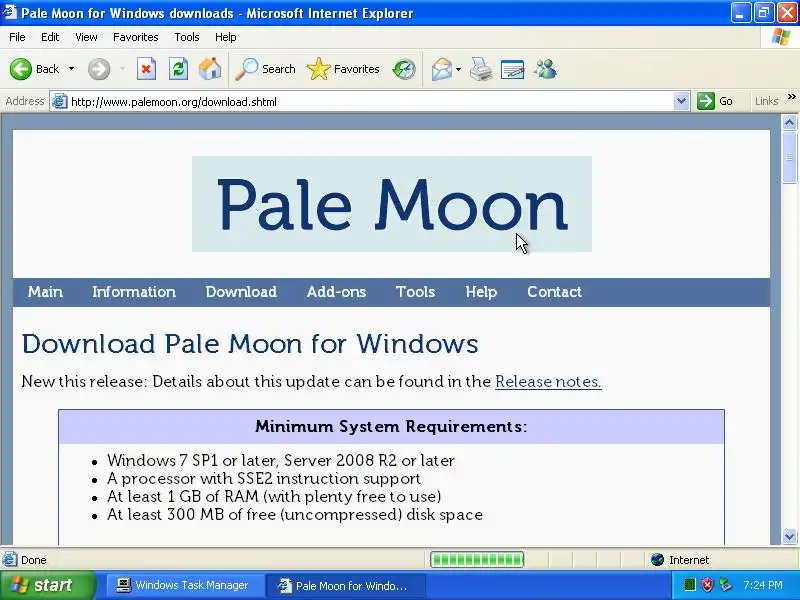800x600 pixels.
Task: Click the green Go button
Action: (715, 101)
